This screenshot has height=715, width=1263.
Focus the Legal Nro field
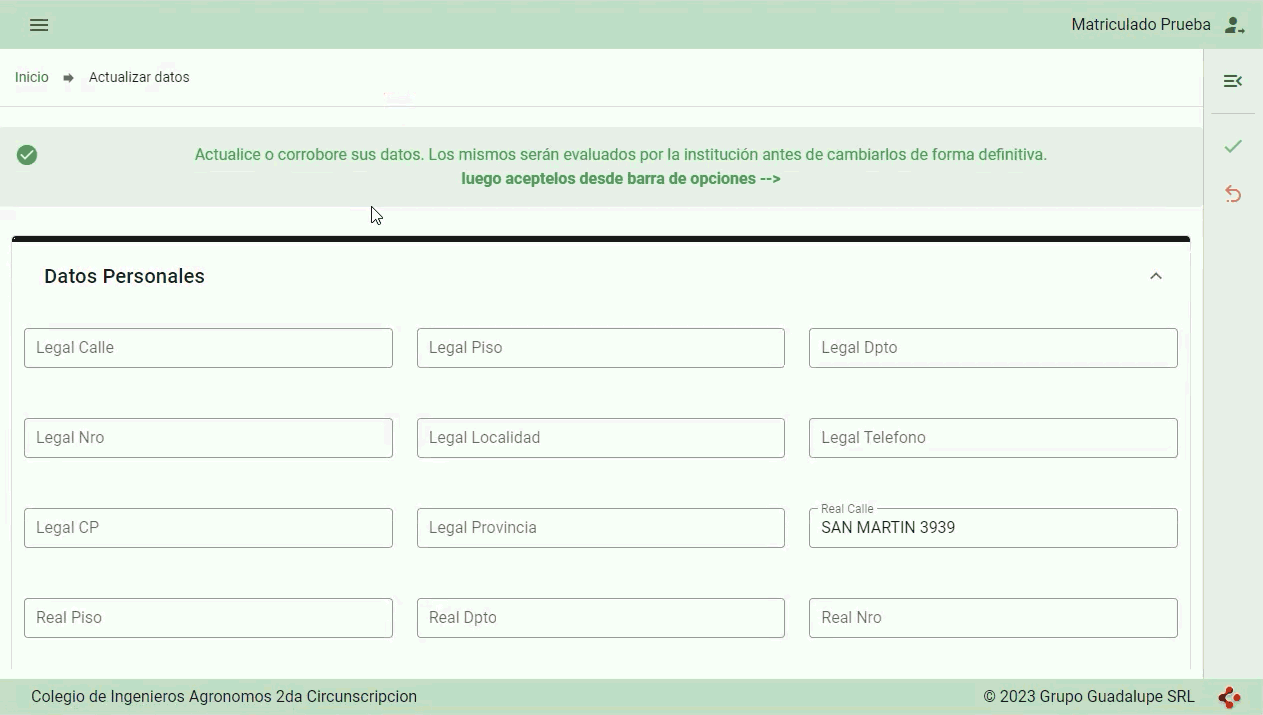click(x=208, y=438)
